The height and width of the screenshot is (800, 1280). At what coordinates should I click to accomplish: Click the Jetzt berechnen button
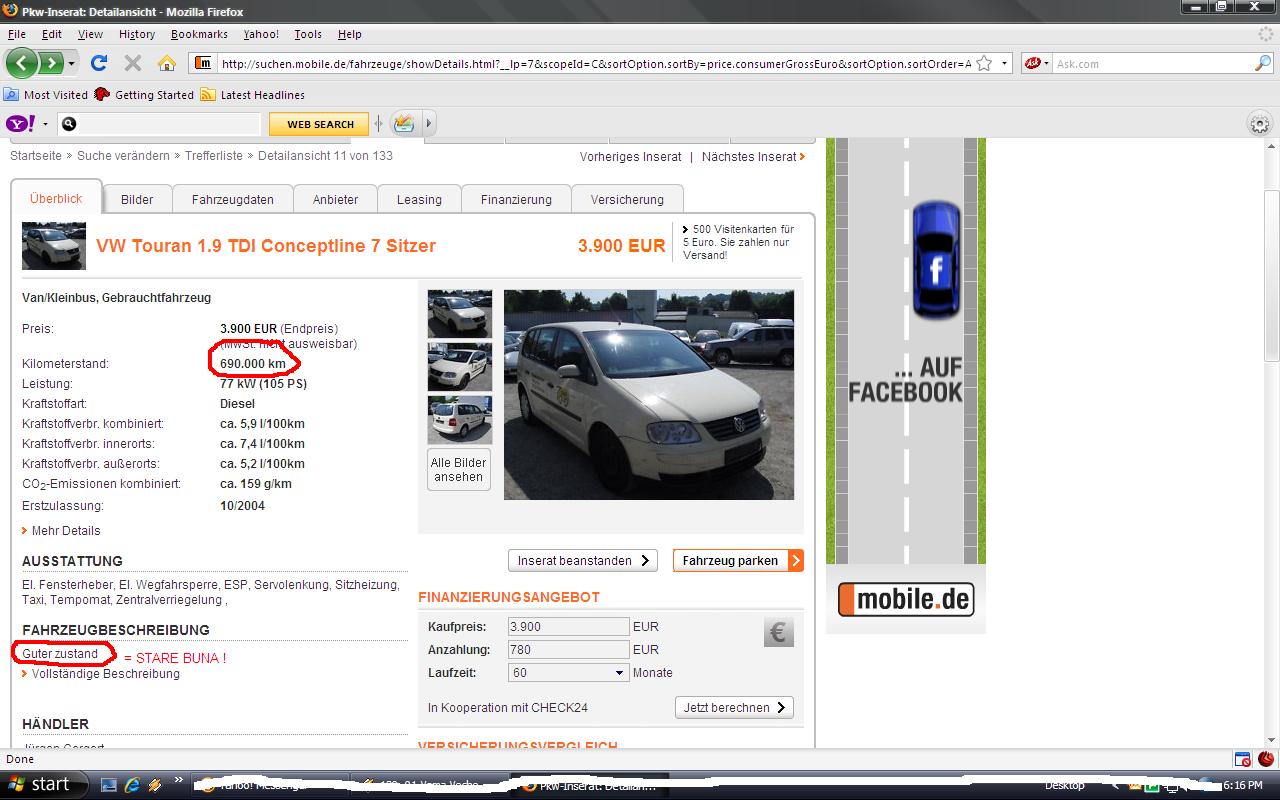click(x=734, y=707)
